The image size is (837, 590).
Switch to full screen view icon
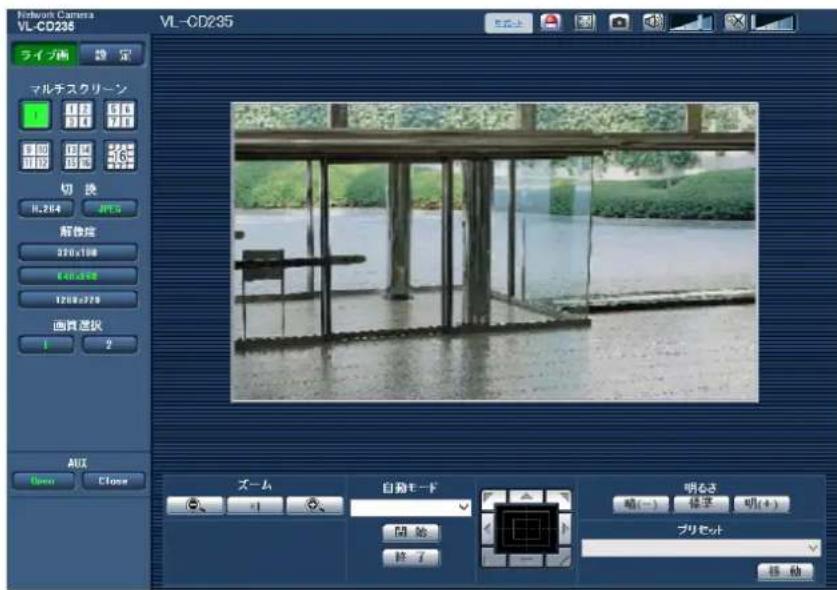click(585, 23)
